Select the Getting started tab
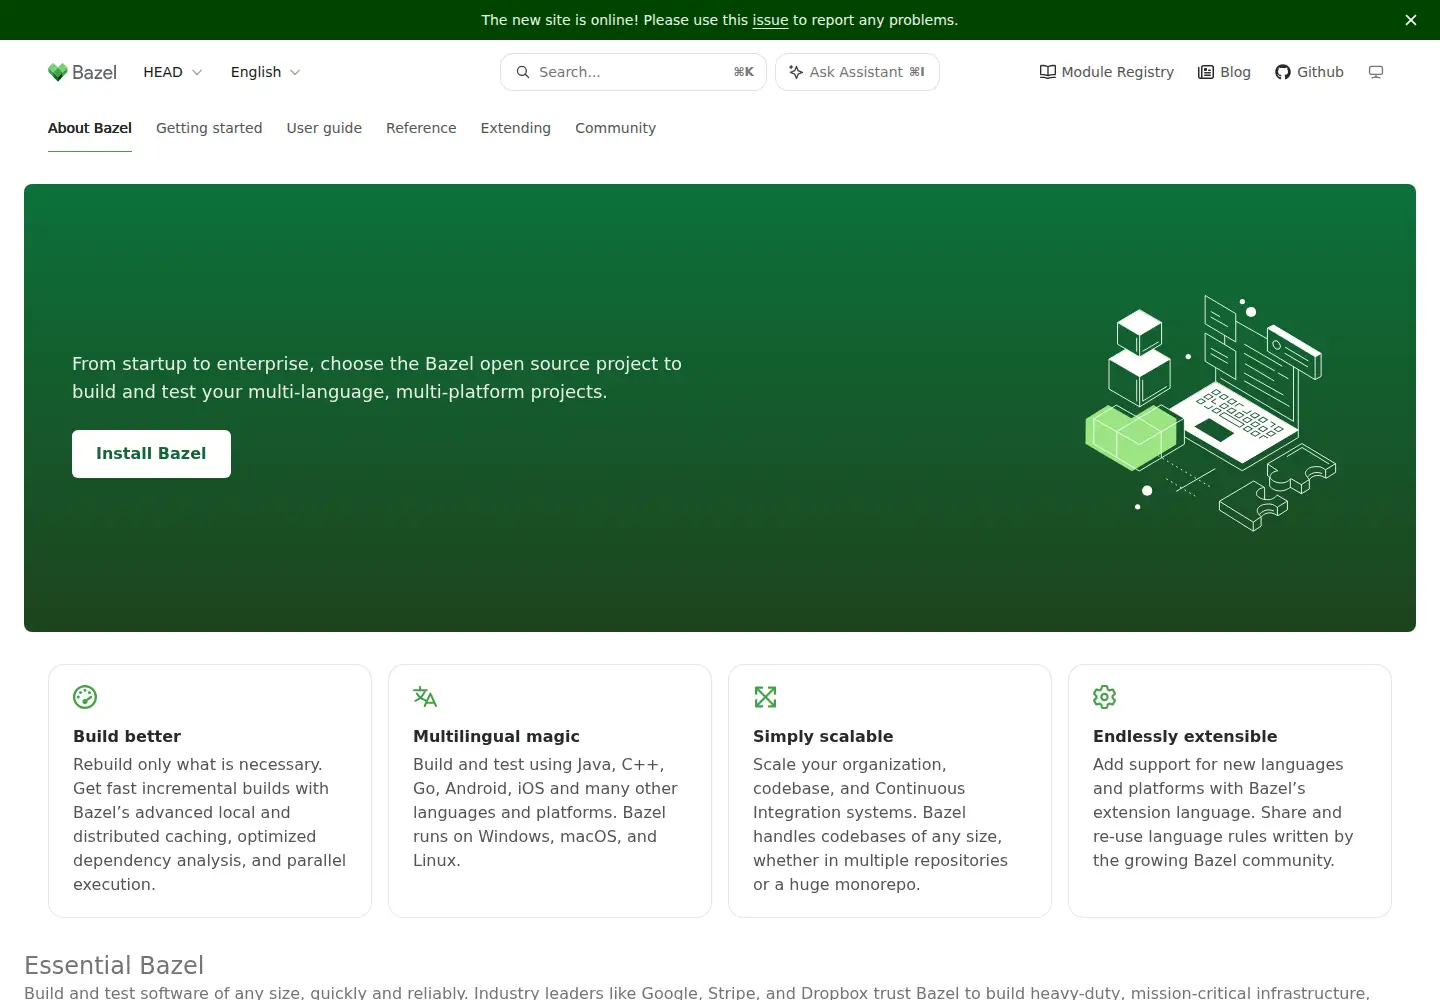The image size is (1440, 1000). (x=209, y=128)
